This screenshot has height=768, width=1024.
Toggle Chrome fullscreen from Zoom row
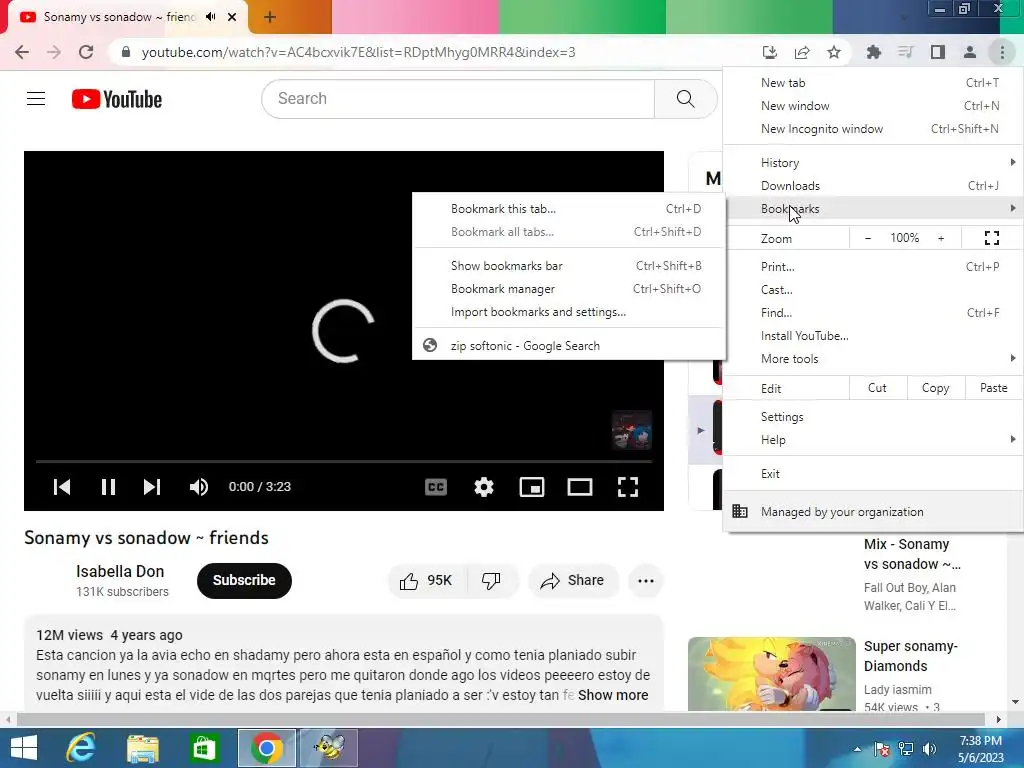coord(991,238)
